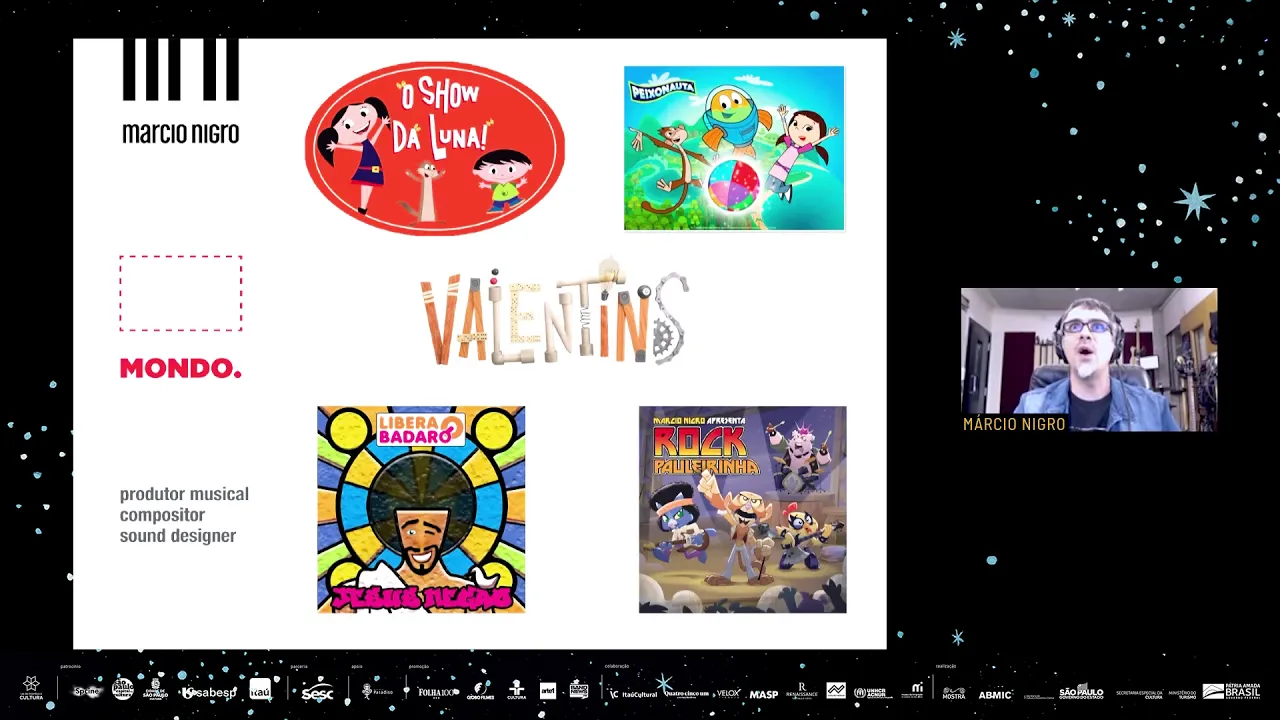Click the MONDO. logo text
Screen dimensions: 1280x720
tap(181, 368)
